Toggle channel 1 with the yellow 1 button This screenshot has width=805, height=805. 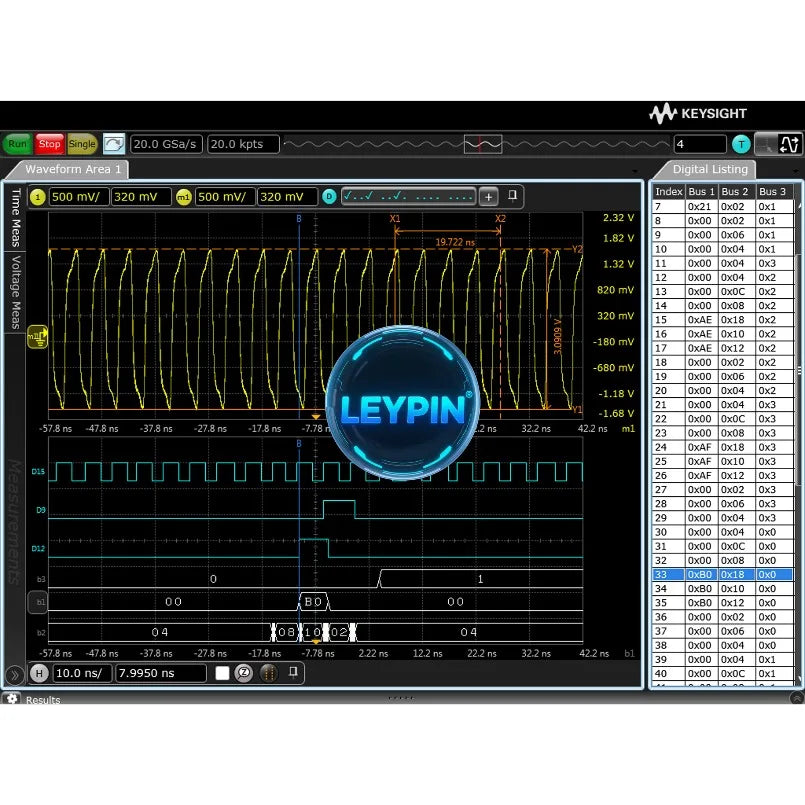(37, 197)
